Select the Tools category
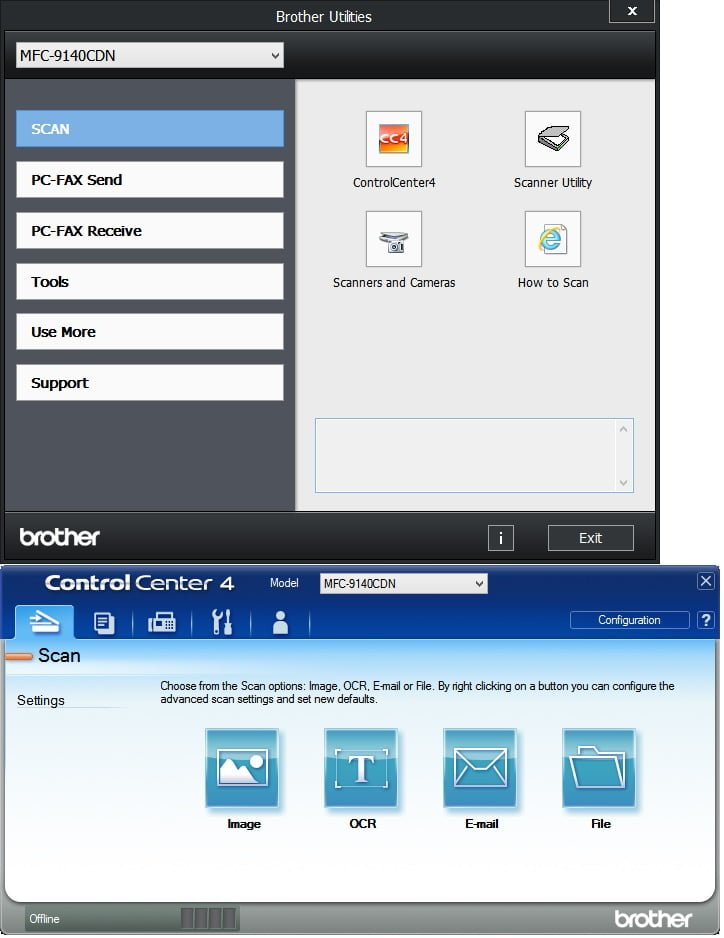The image size is (724, 938). click(150, 281)
